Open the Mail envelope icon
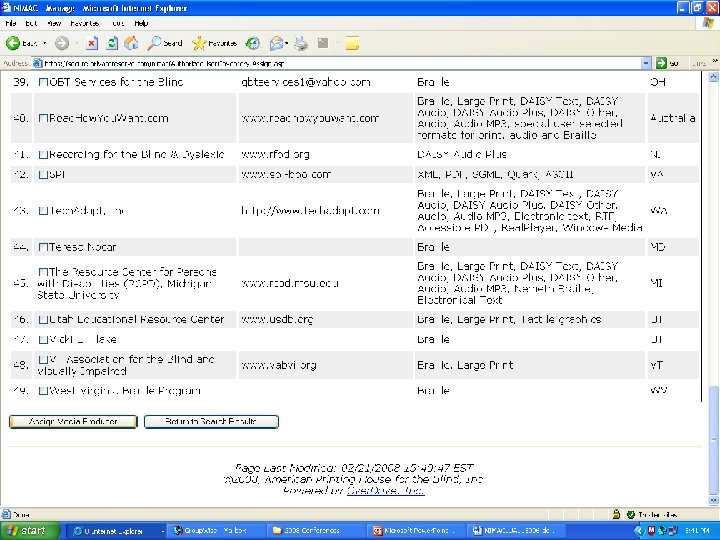The height and width of the screenshot is (540, 720). 276,43
